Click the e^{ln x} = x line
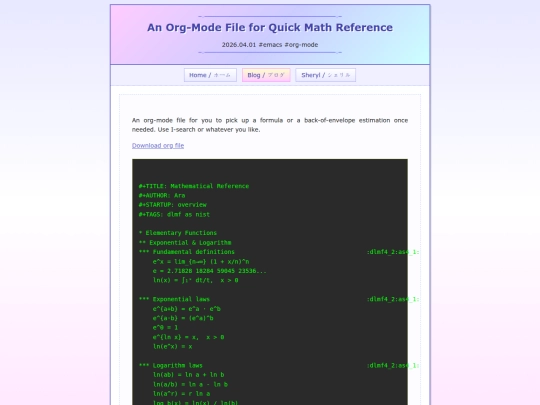Viewport: 540px width, 405px height. tap(188, 337)
